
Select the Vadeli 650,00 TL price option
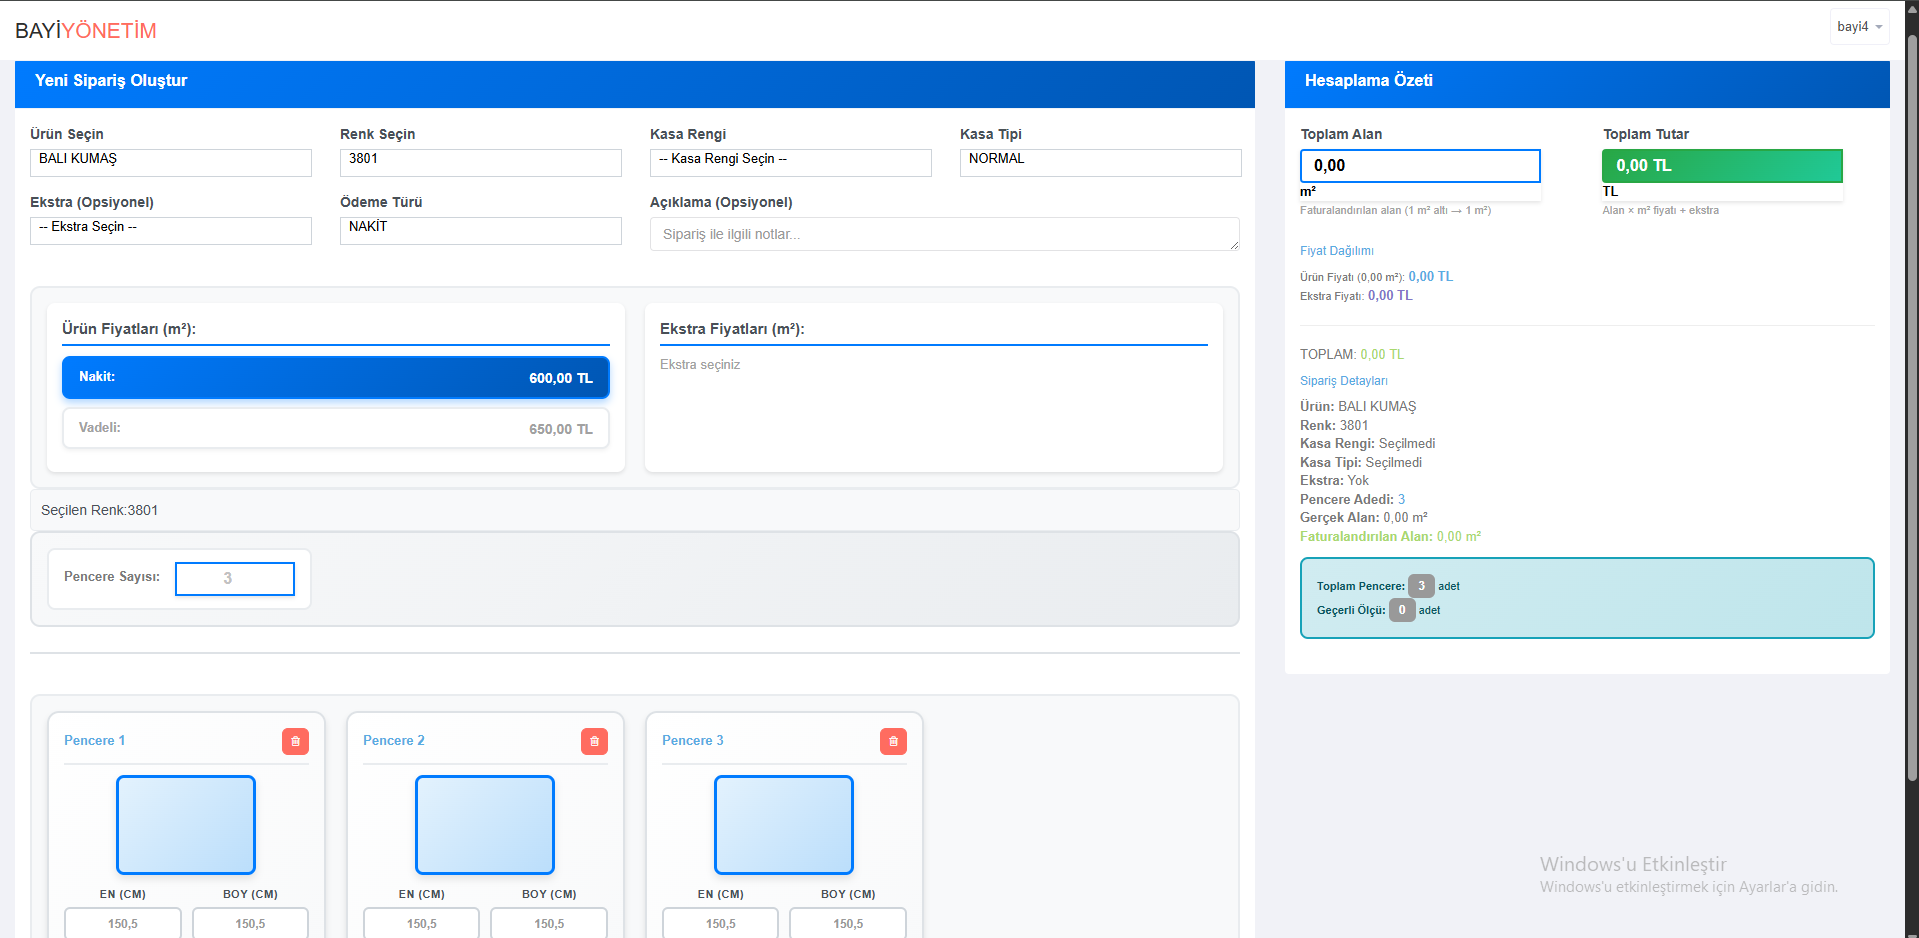[336, 428]
